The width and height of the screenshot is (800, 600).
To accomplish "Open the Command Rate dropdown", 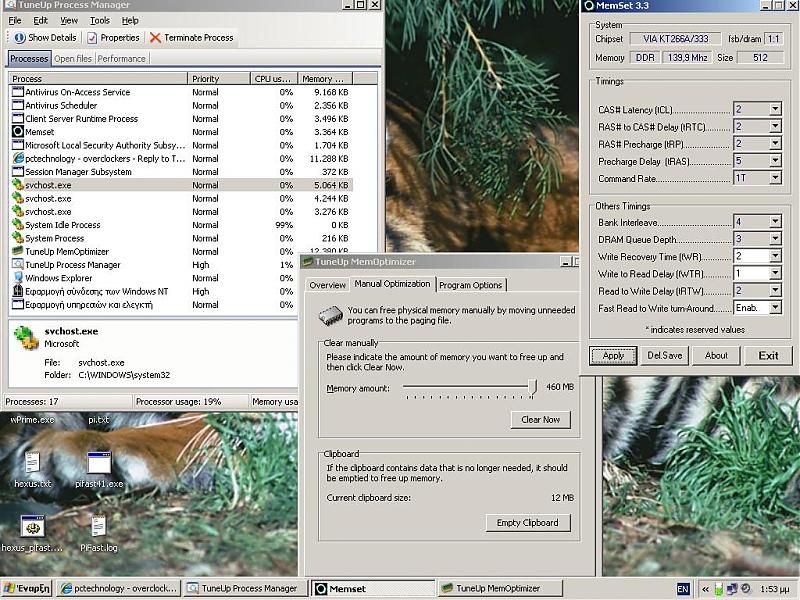I will [775, 178].
